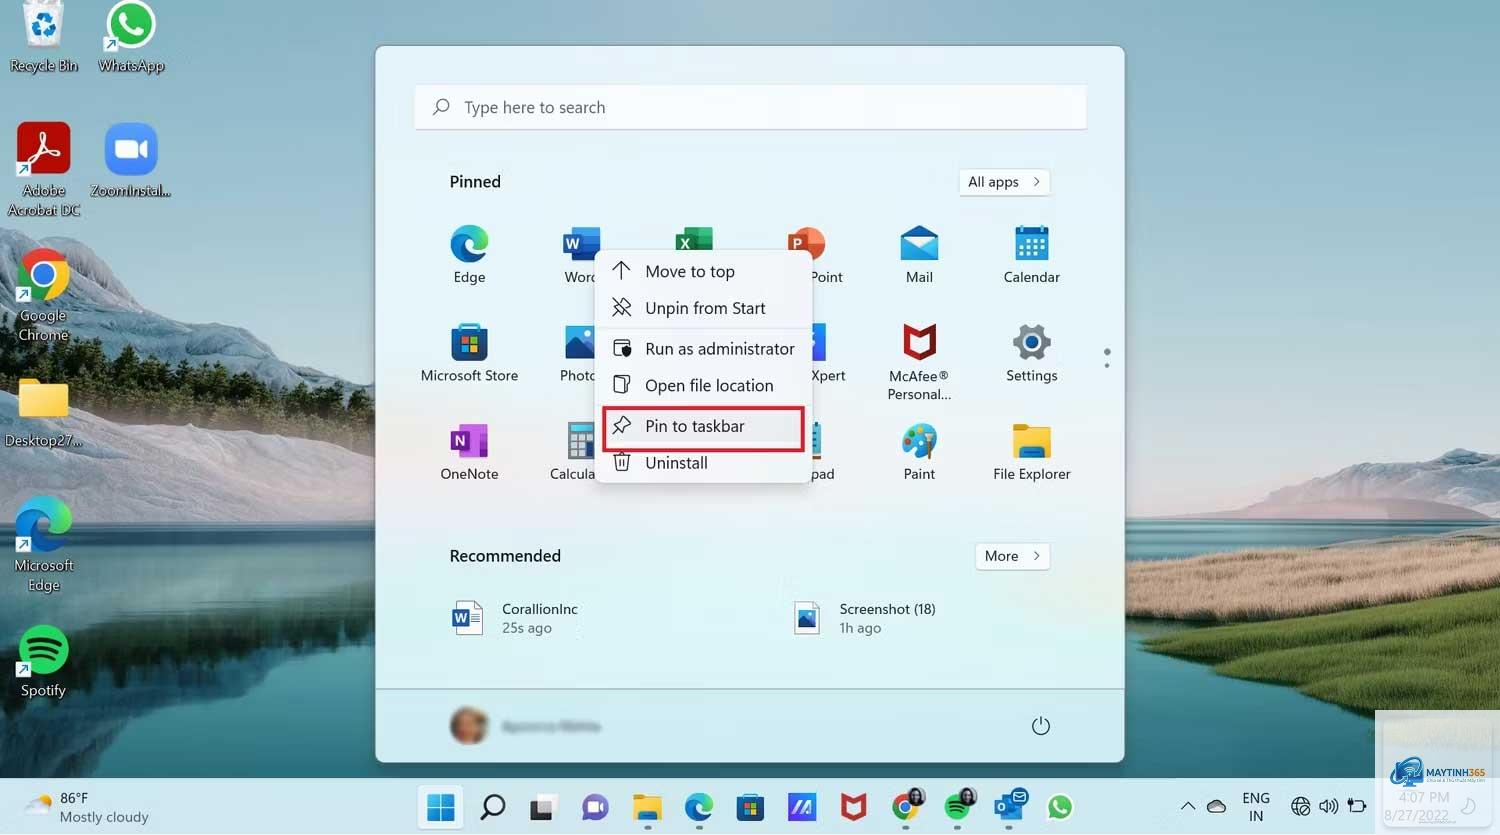Click Pin to taskbar menu entry
The height and width of the screenshot is (835, 1500).
[x=703, y=426]
